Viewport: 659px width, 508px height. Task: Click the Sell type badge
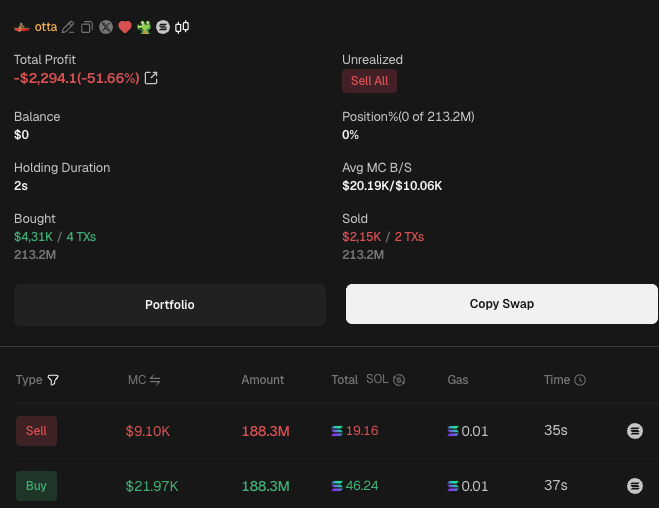pyautogui.click(x=37, y=431)
